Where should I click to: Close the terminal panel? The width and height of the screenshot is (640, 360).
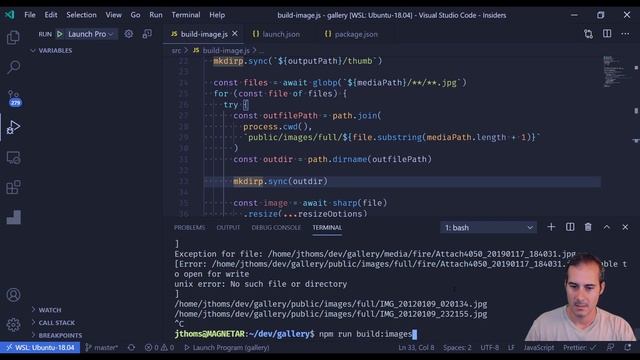tap(625, 227)
